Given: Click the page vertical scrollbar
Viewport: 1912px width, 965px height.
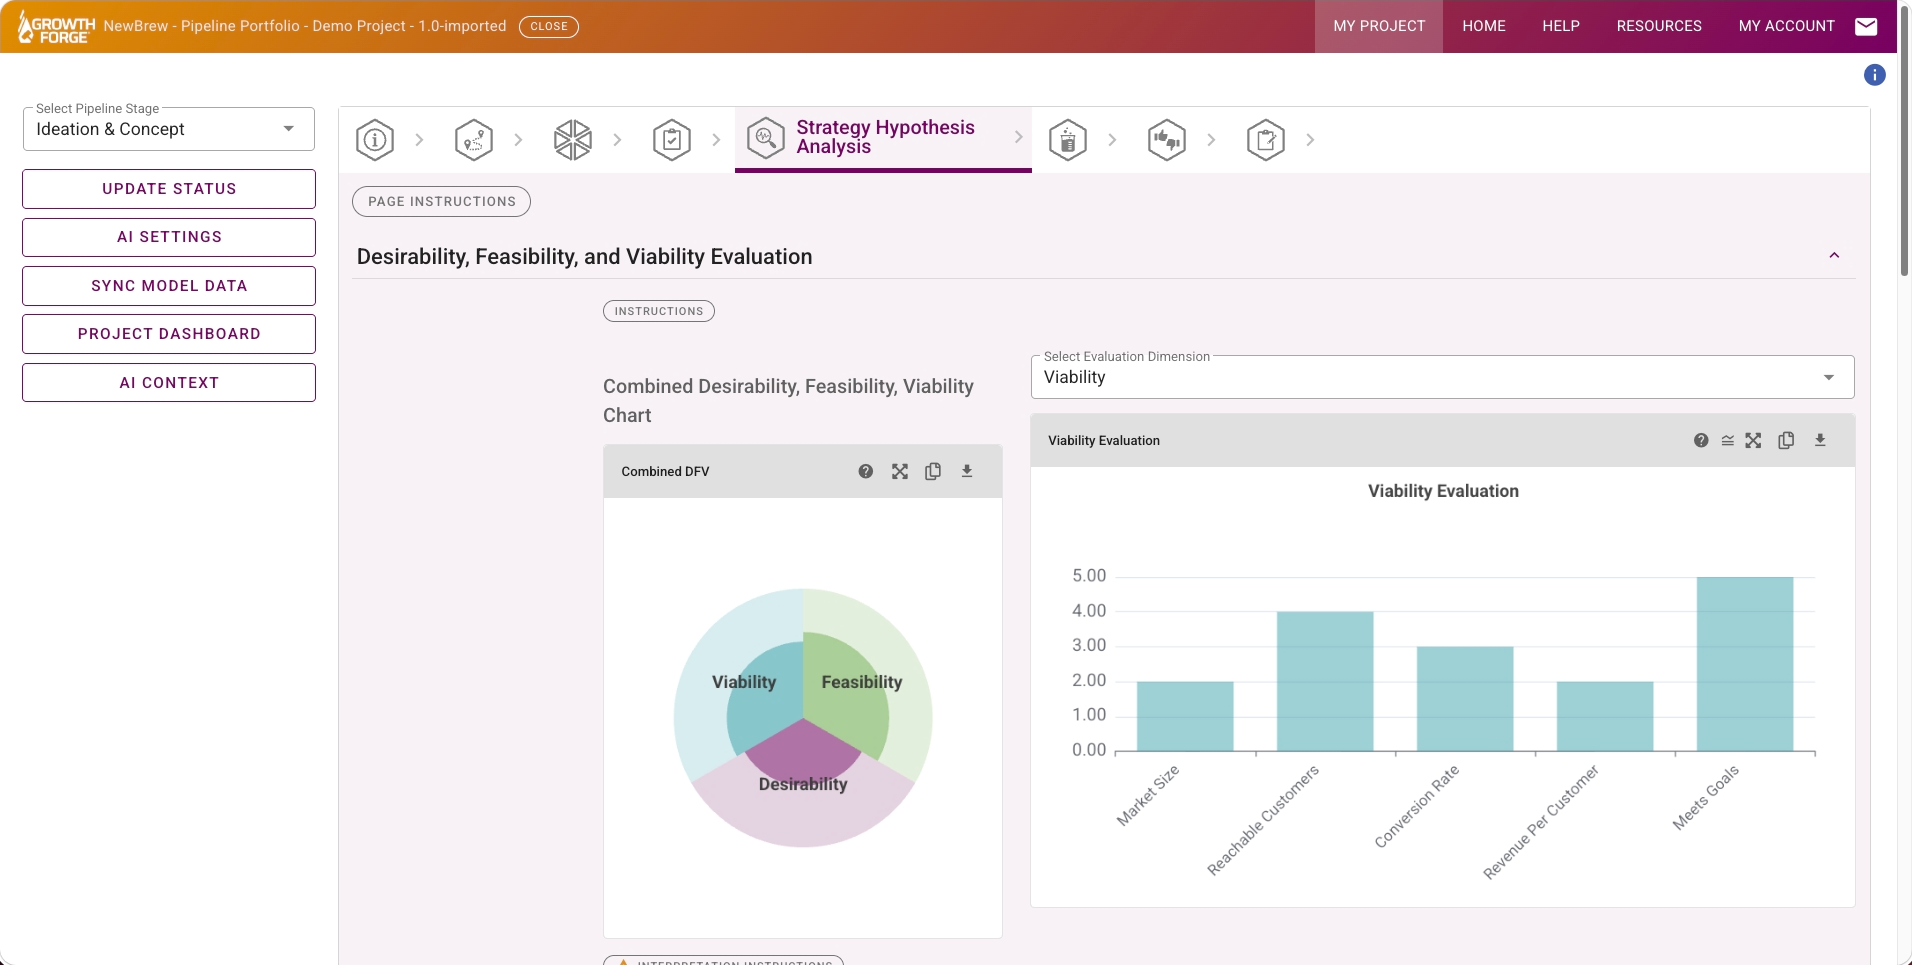Looking at the screenshot, I should click(1905, 140).
